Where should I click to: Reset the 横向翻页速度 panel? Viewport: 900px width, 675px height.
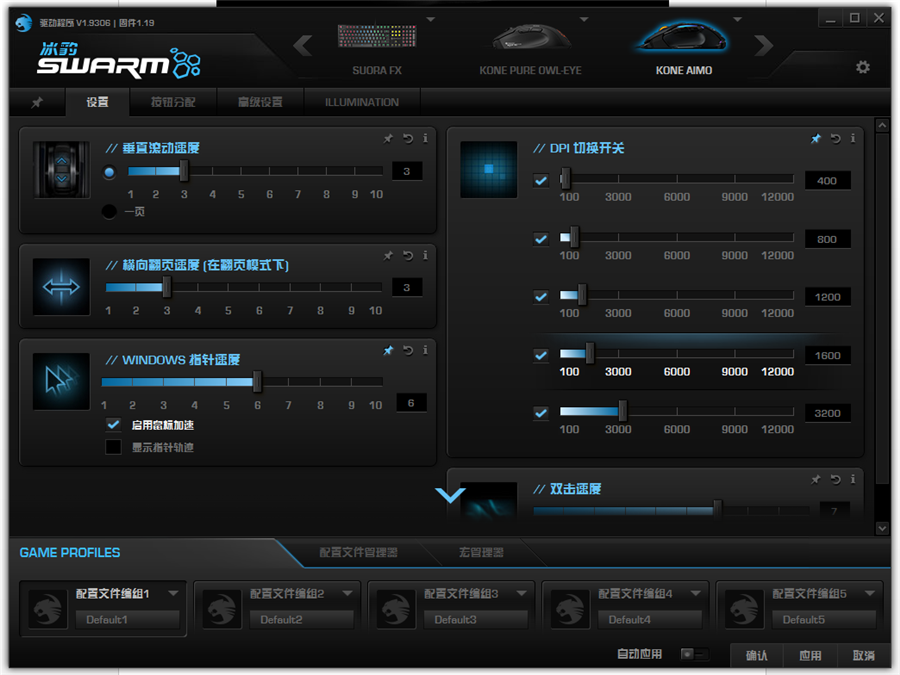click(407, 256)
